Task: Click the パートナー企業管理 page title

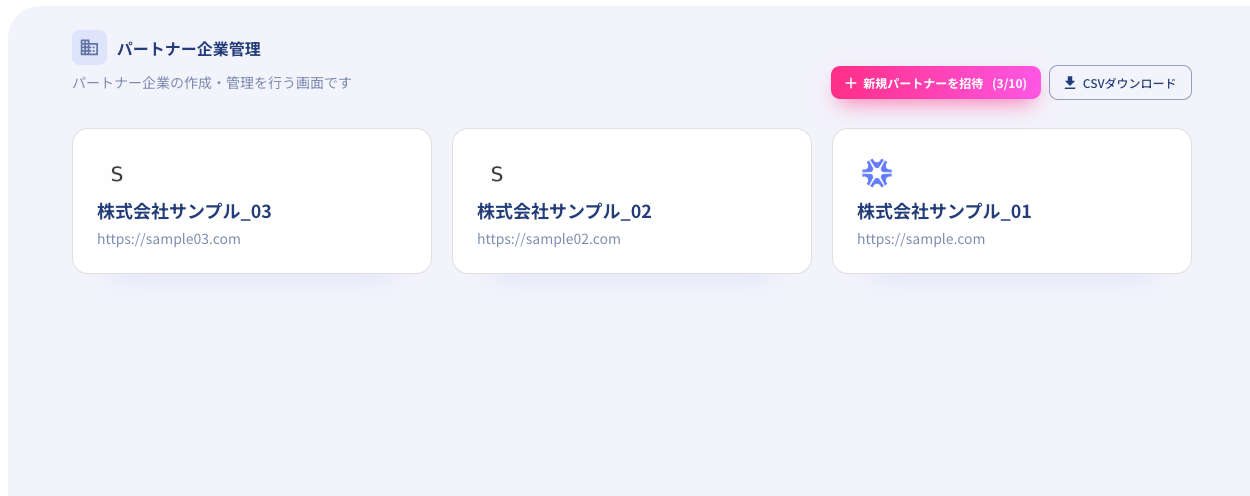Action: [189, 48]
